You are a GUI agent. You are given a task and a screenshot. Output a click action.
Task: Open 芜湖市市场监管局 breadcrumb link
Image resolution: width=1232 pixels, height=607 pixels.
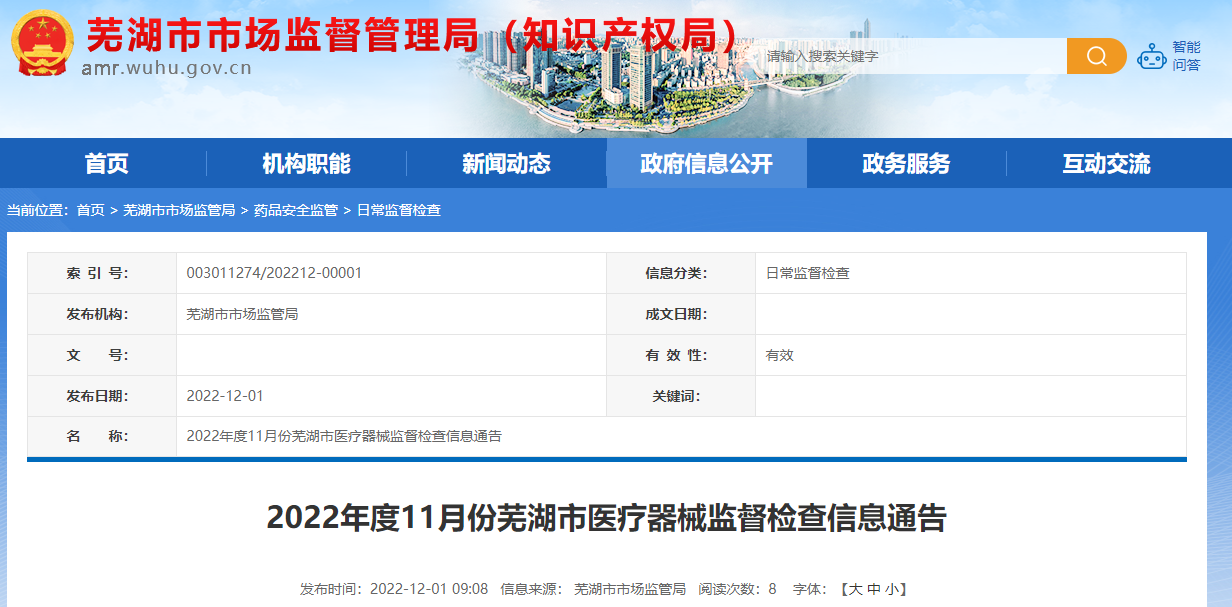(179, 210)
